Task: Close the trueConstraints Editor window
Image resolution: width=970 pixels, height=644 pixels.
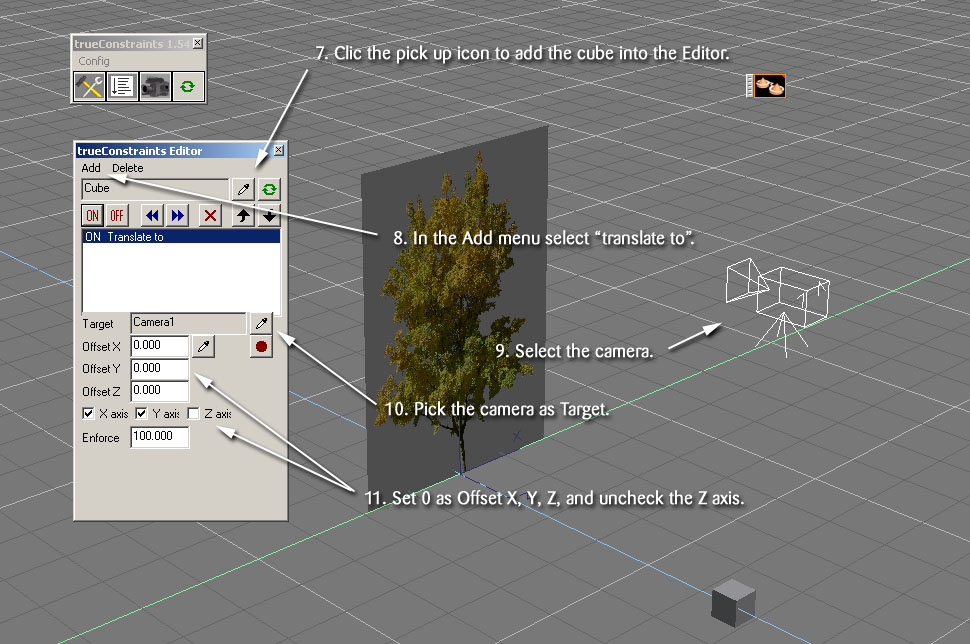Action: click(x=278, y=150)
